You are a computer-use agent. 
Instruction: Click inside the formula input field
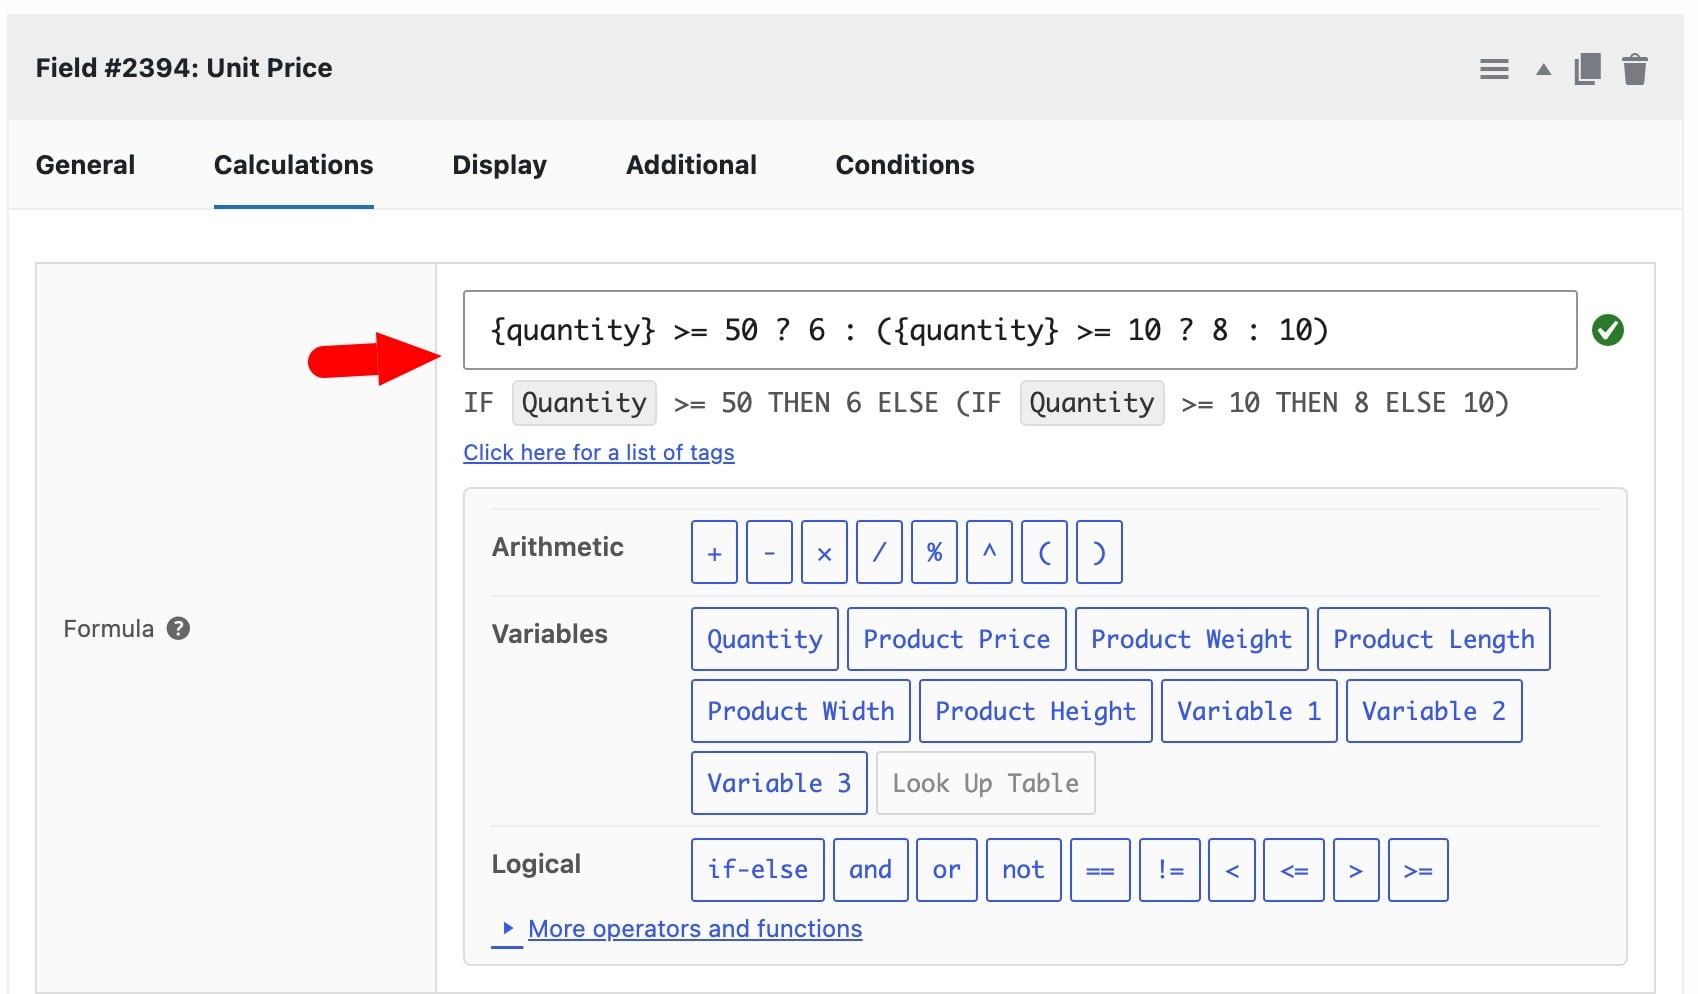pos(1020,330)
